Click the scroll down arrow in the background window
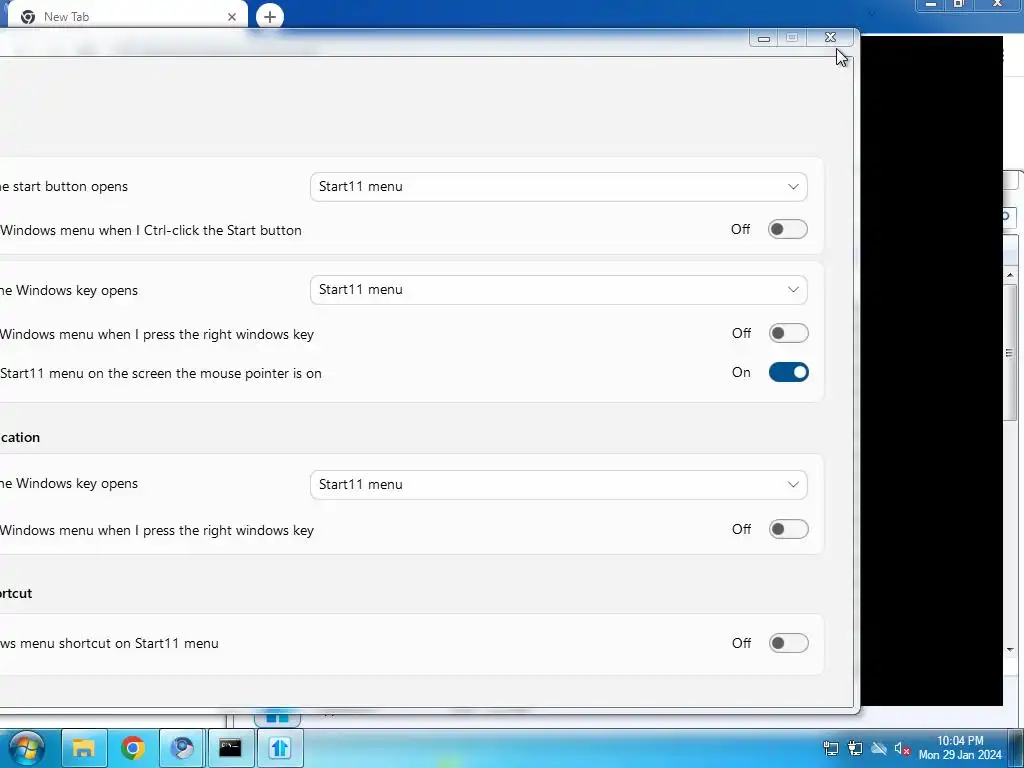Image resolution: width=1024 pixels, height=768 pixels. click(x=1010, y=650)
